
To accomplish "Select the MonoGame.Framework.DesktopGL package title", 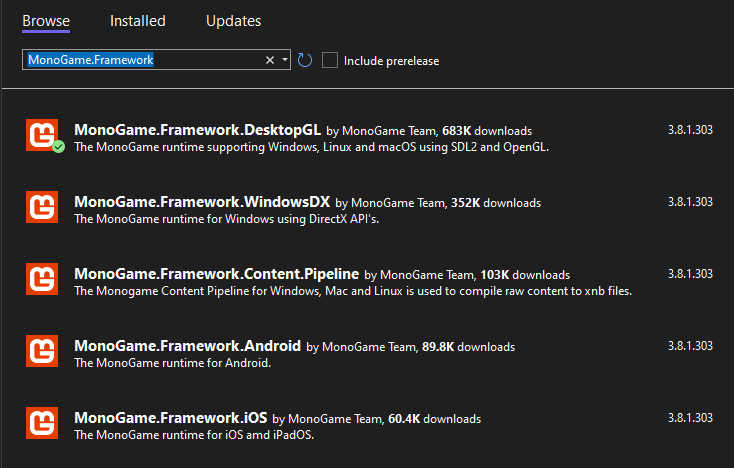I will pyautogui.click(x=197, y=130).
